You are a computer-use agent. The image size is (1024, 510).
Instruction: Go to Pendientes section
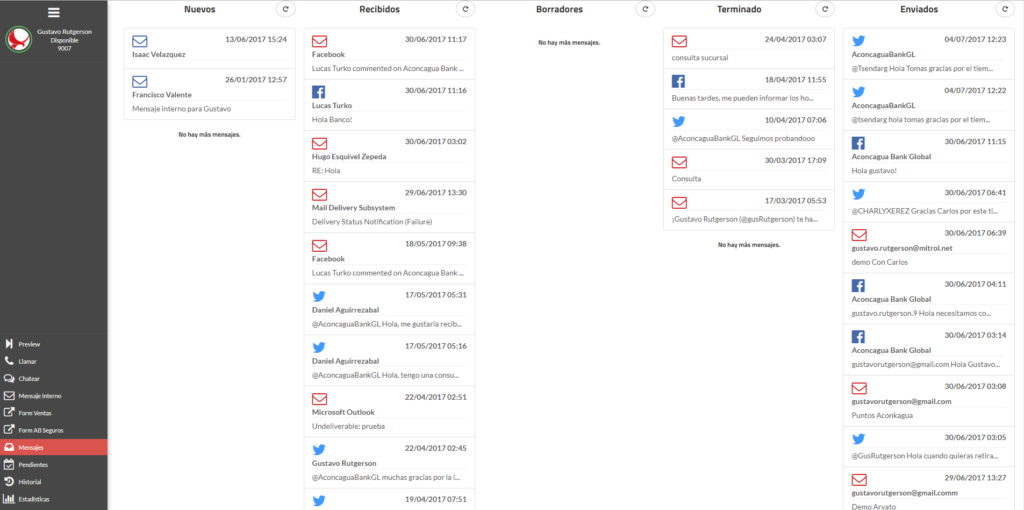pyautogui.click(x=33, y=465)
